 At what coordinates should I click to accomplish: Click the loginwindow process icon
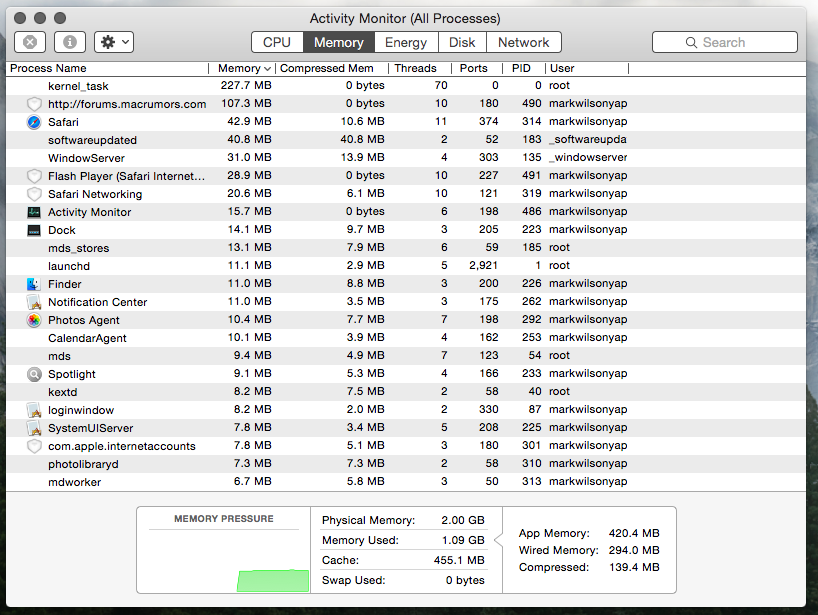pyautogui.click(x=34, y=410)
